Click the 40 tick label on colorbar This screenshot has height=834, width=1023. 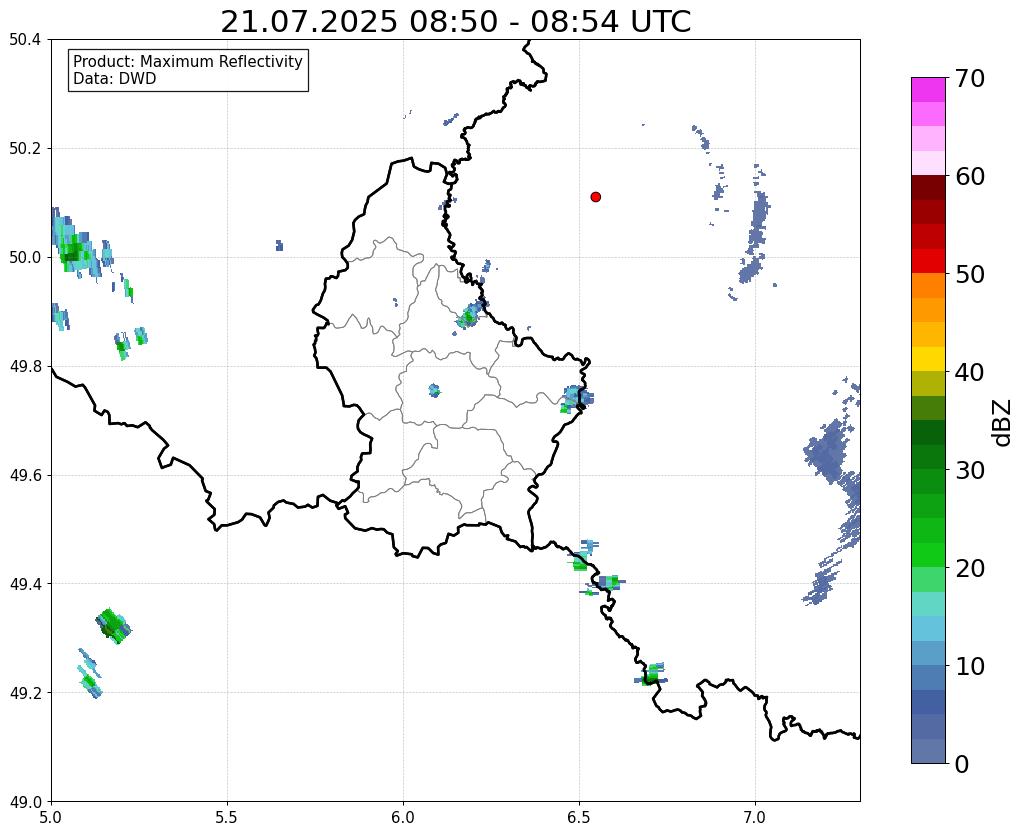pos(970,372)
